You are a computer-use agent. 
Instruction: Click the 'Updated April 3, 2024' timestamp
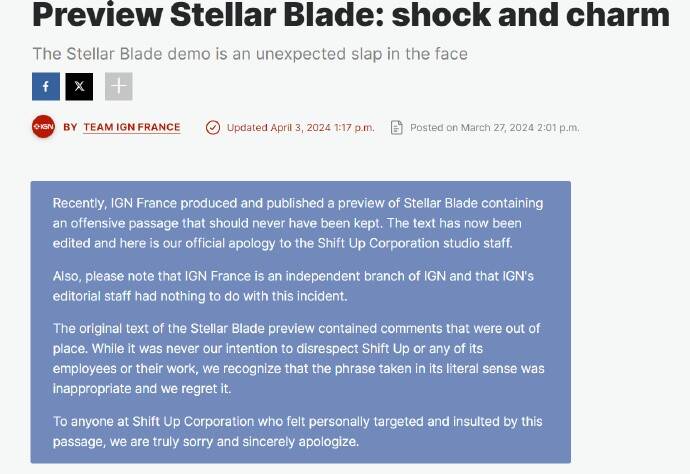tap(300, 127)
